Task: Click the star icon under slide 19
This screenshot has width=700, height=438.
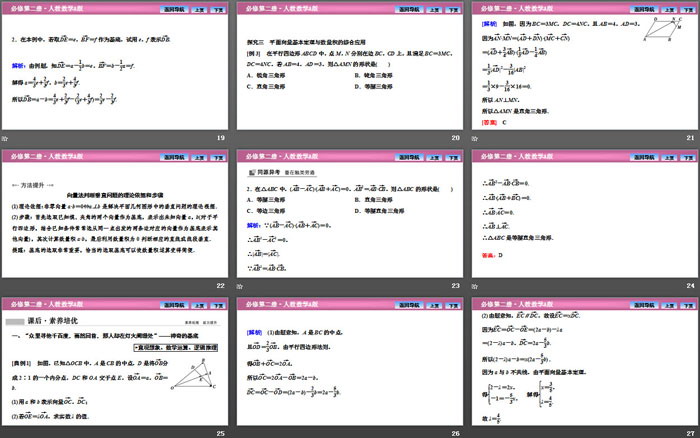Action: [6, 136]
